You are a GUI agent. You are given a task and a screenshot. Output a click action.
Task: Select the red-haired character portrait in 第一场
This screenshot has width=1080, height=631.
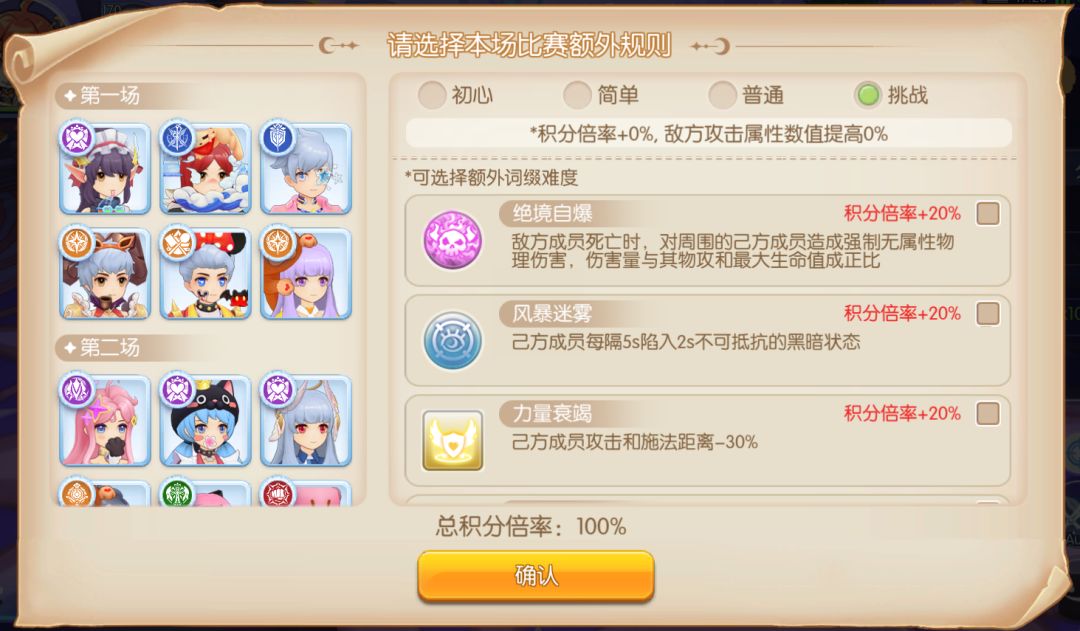tap(205, 169)
